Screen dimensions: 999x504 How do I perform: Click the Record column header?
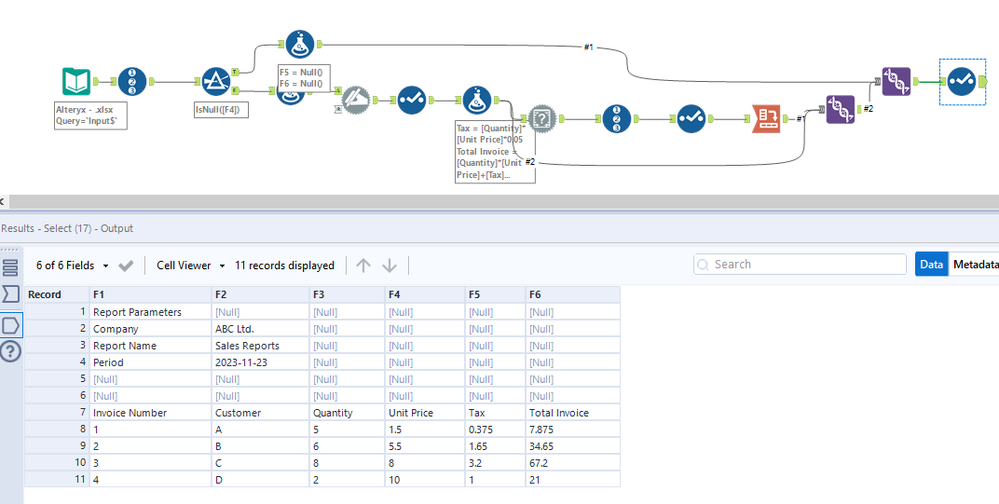(x=57, y=294)
